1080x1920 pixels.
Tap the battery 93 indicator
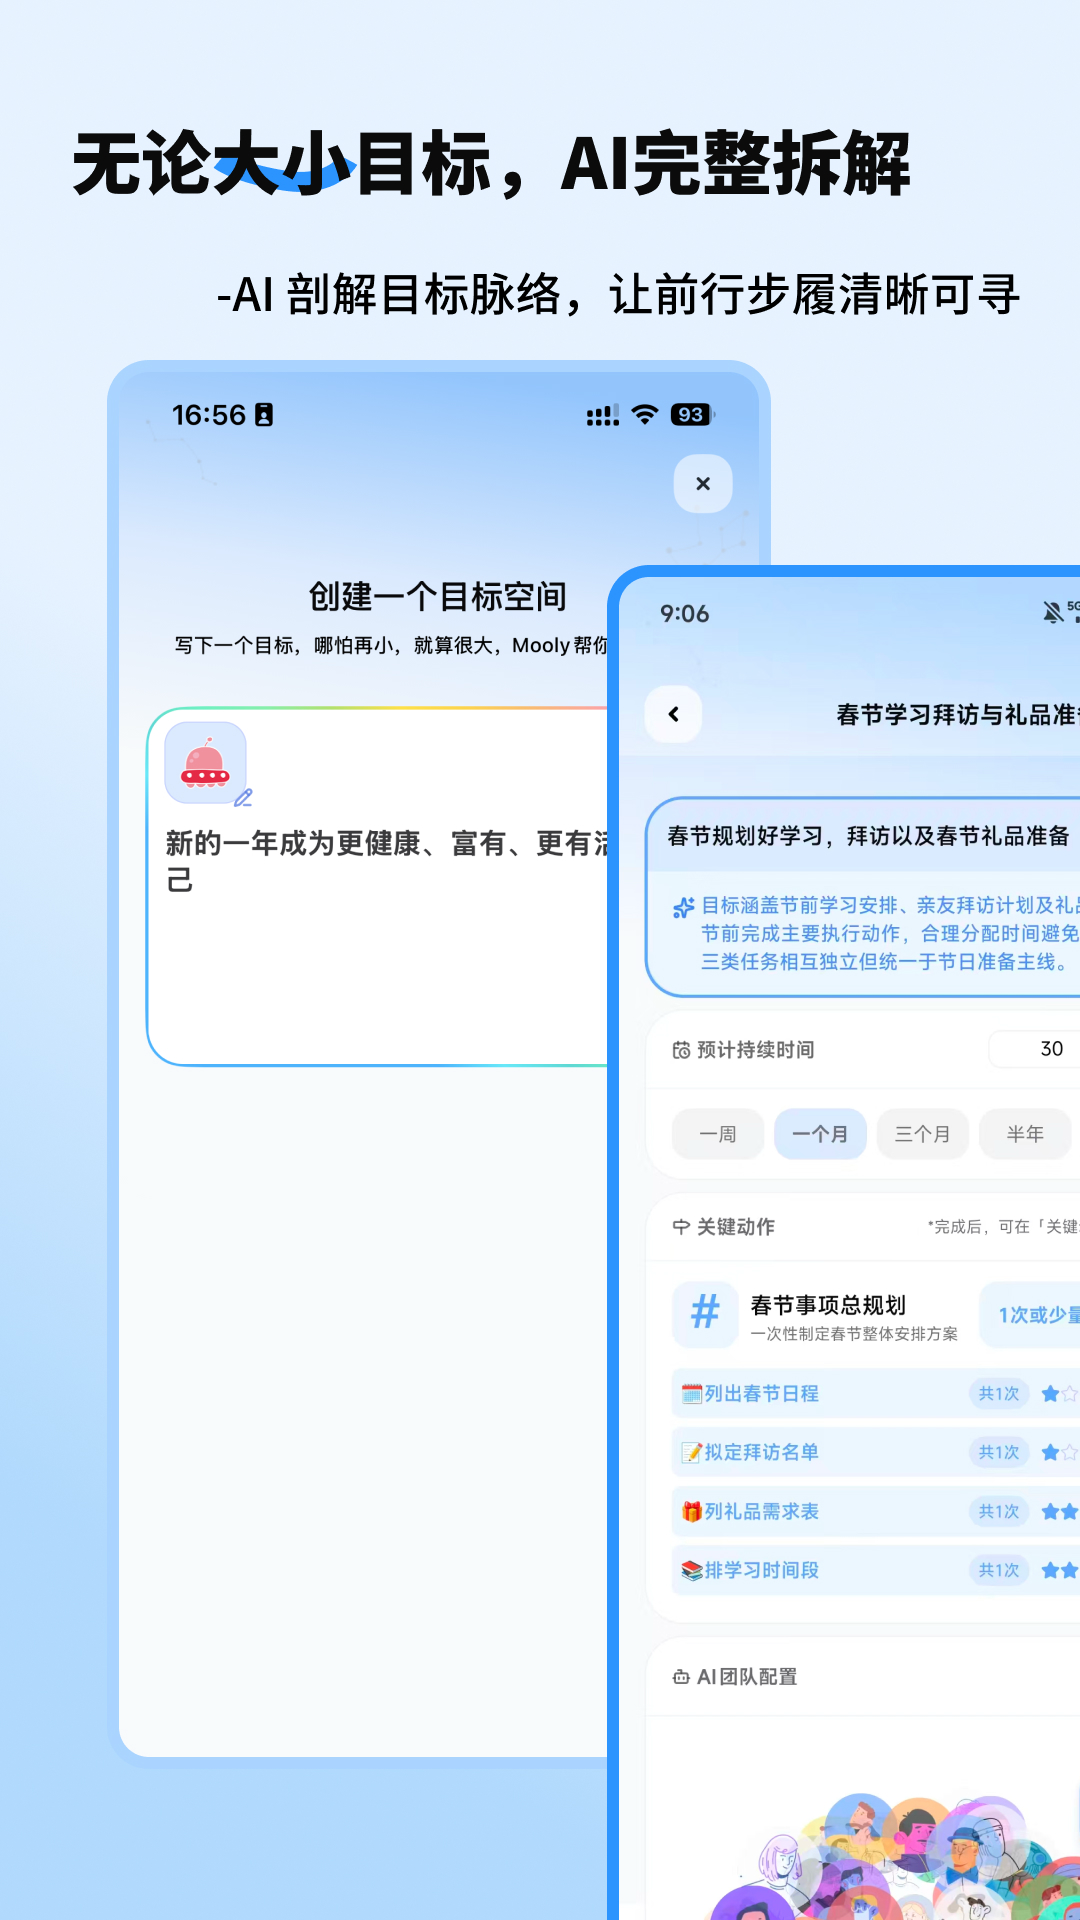pos(692,414)
